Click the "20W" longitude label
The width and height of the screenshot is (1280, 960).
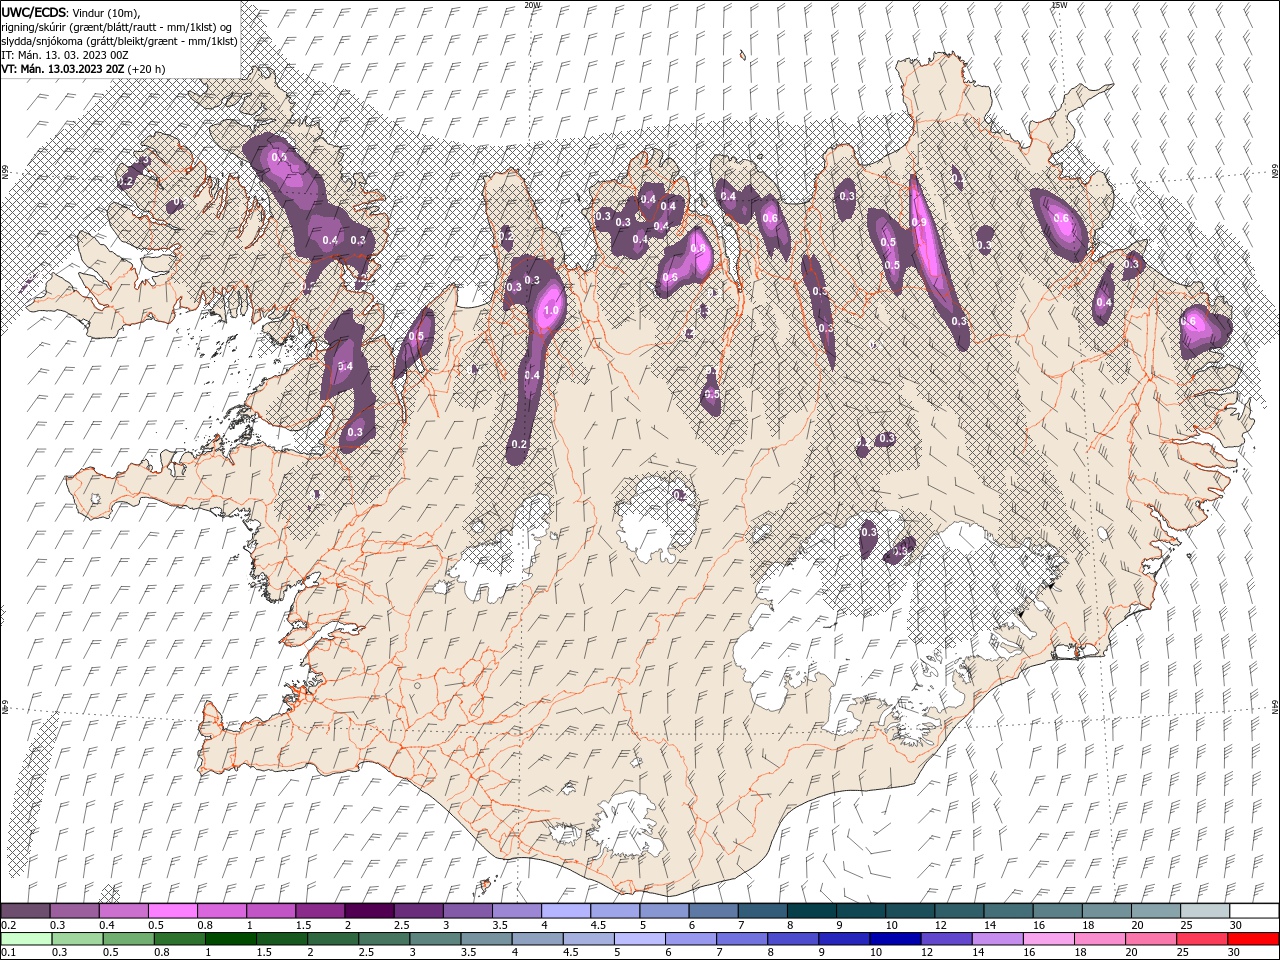(532, 5)
